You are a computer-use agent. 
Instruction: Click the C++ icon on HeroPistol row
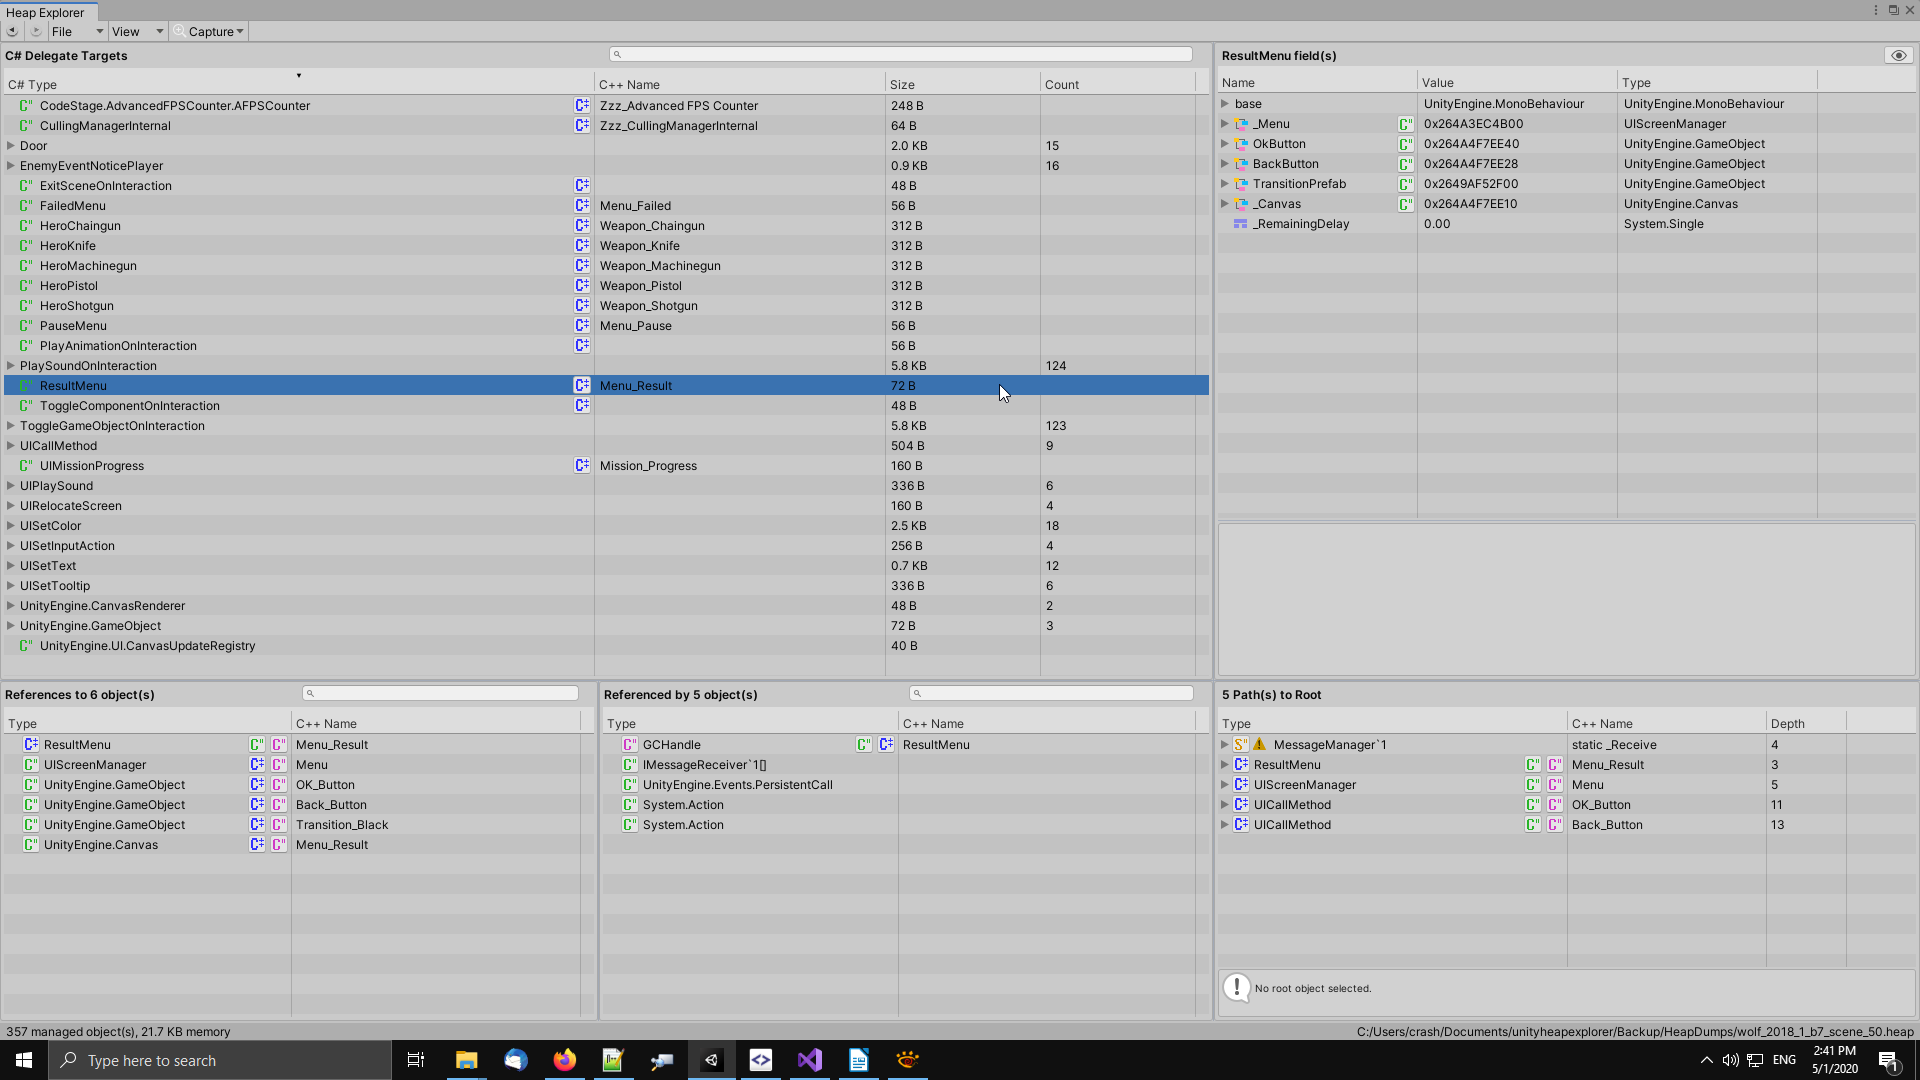tap(581, 285)
